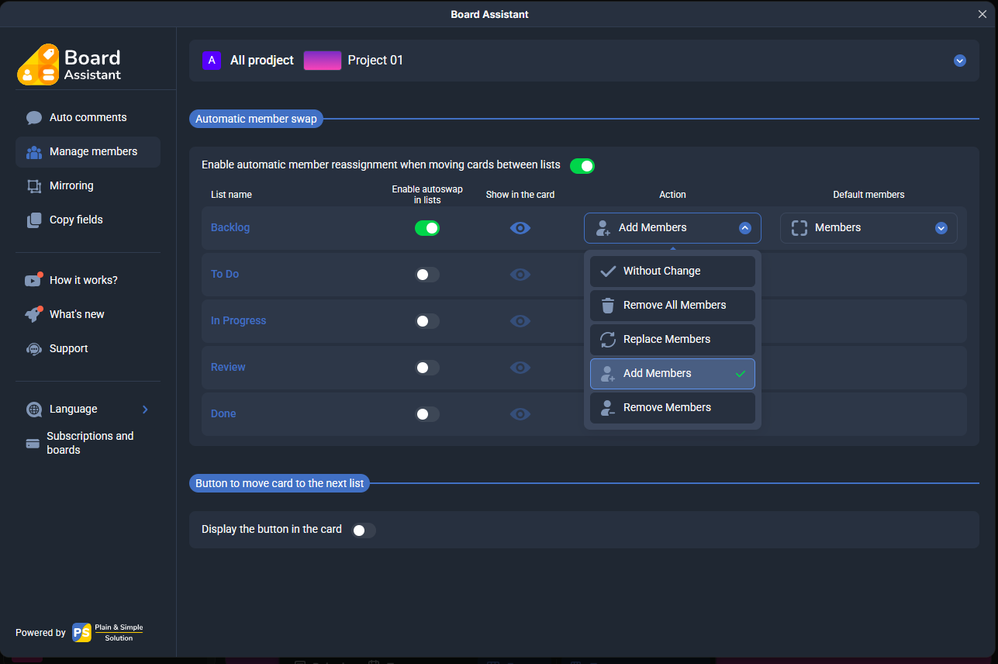Open the Backlog Default members dropdown
This screenshot has height=664, width=998.
click(x=868, y=228)
